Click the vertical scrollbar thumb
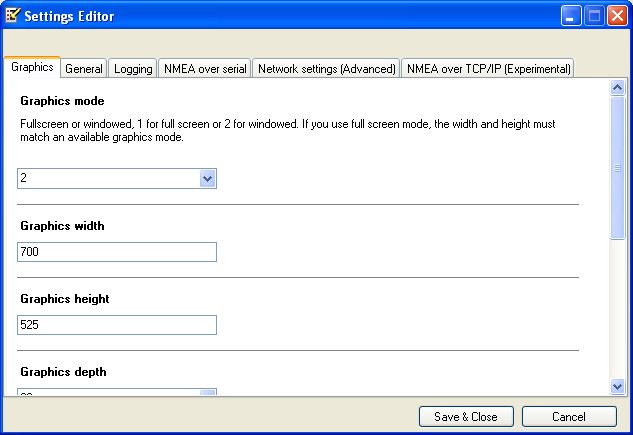 click(618, 168)
